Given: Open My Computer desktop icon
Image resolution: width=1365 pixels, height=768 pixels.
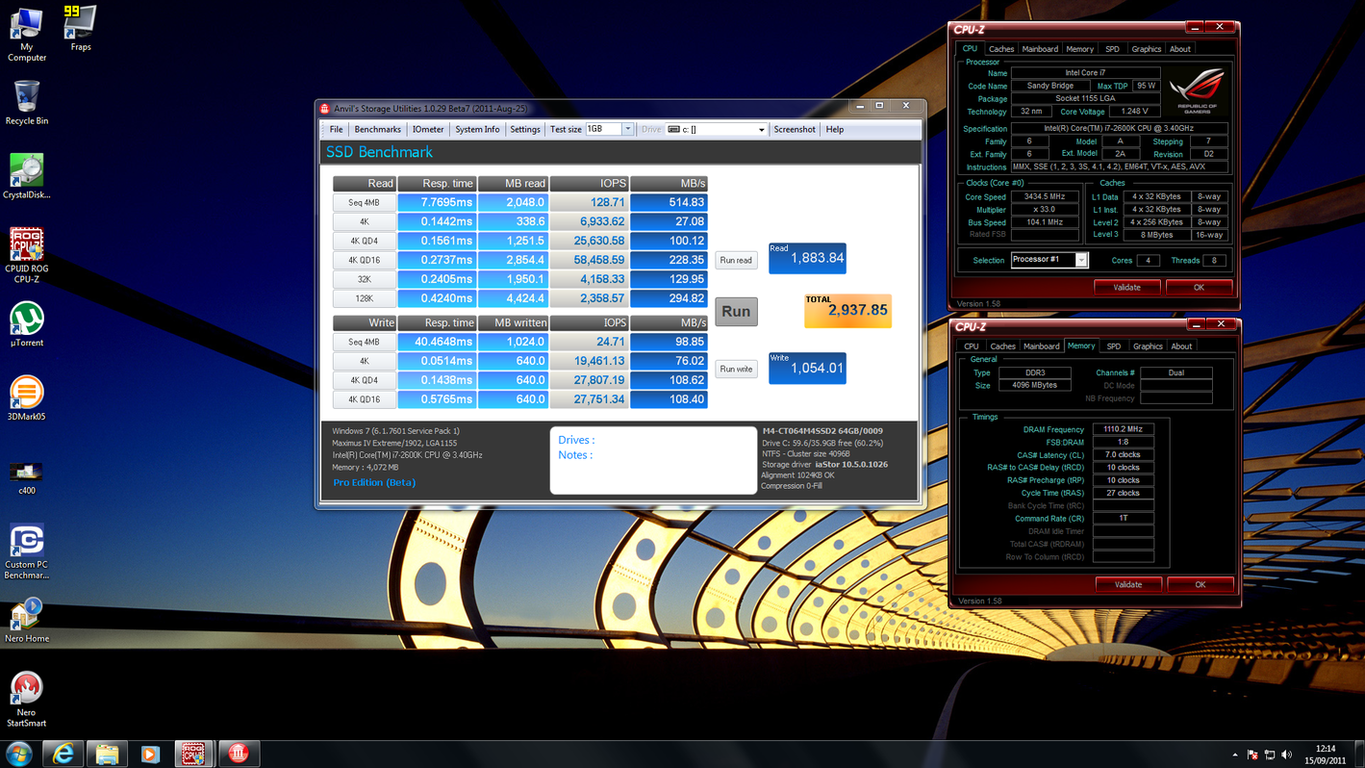Looking at the screenshot, I should click(x=26, y=34).
